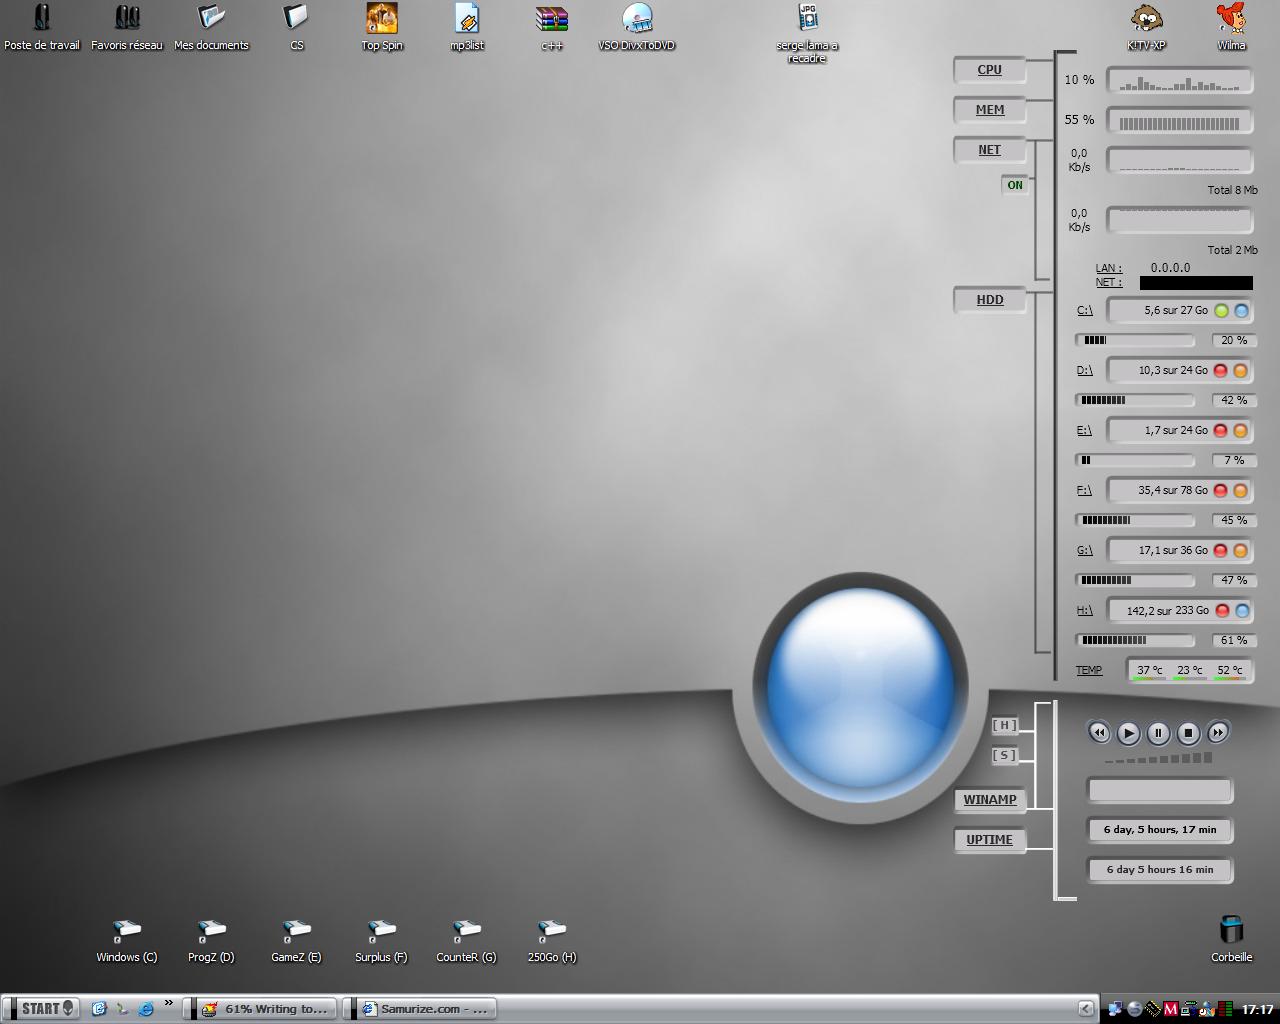Launch Internet Explorer from quick launch
The width and height of the screenshot is (1280, 1024).
[146, 1009]
